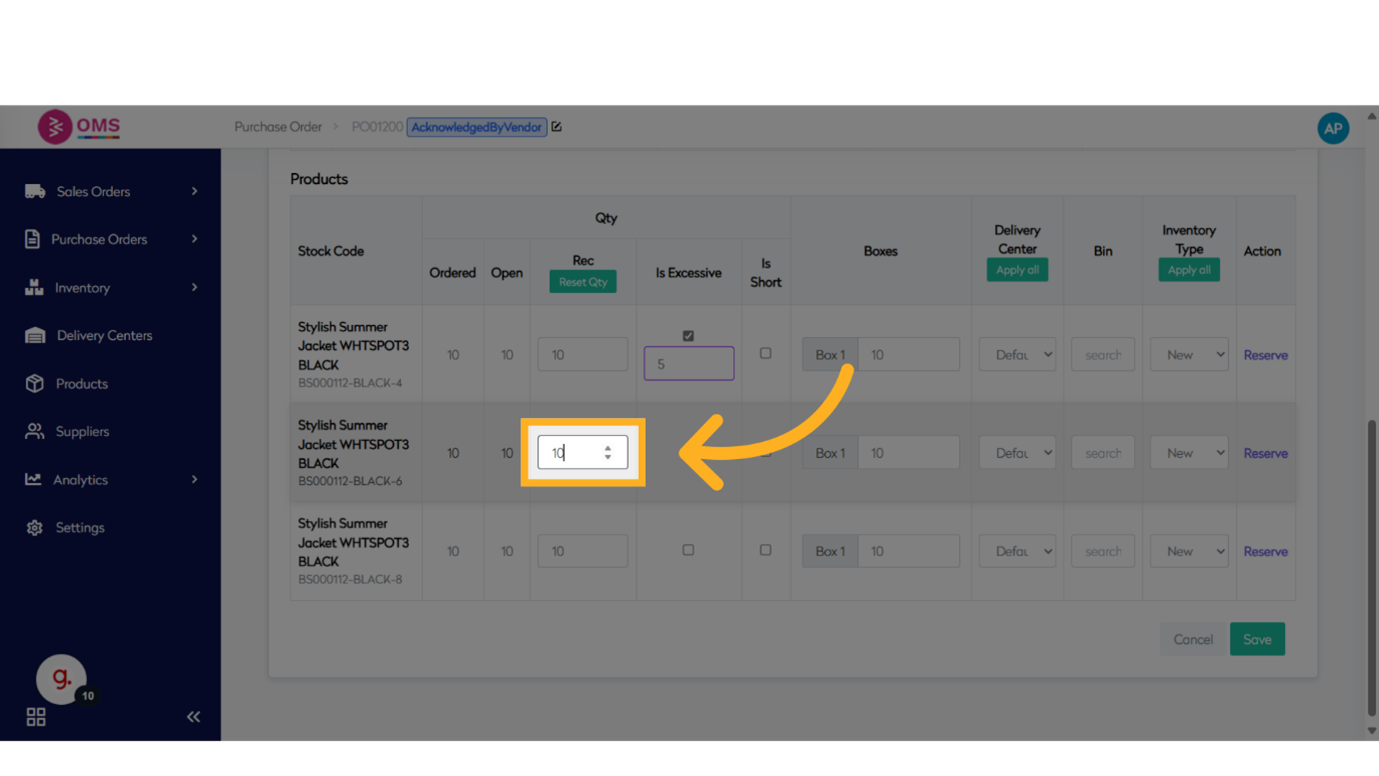
Task: Click the Save button
Action: pyautogui.click(x=1257, y=640)
